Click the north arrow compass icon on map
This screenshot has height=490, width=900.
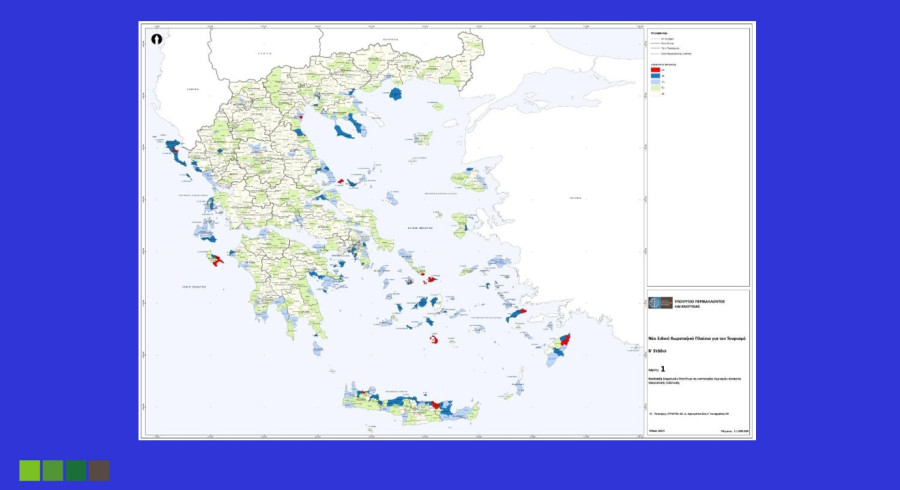[157, 39]
